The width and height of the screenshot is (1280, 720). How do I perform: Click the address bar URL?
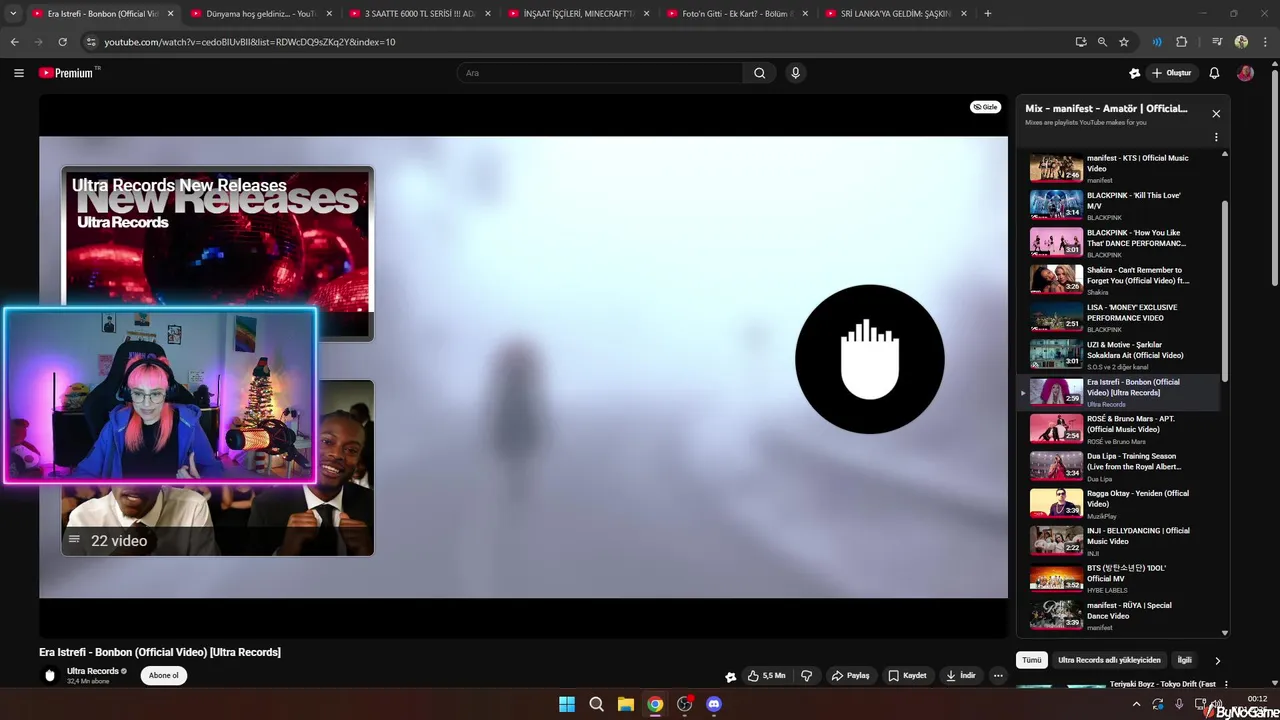click(x=250, y=42)
